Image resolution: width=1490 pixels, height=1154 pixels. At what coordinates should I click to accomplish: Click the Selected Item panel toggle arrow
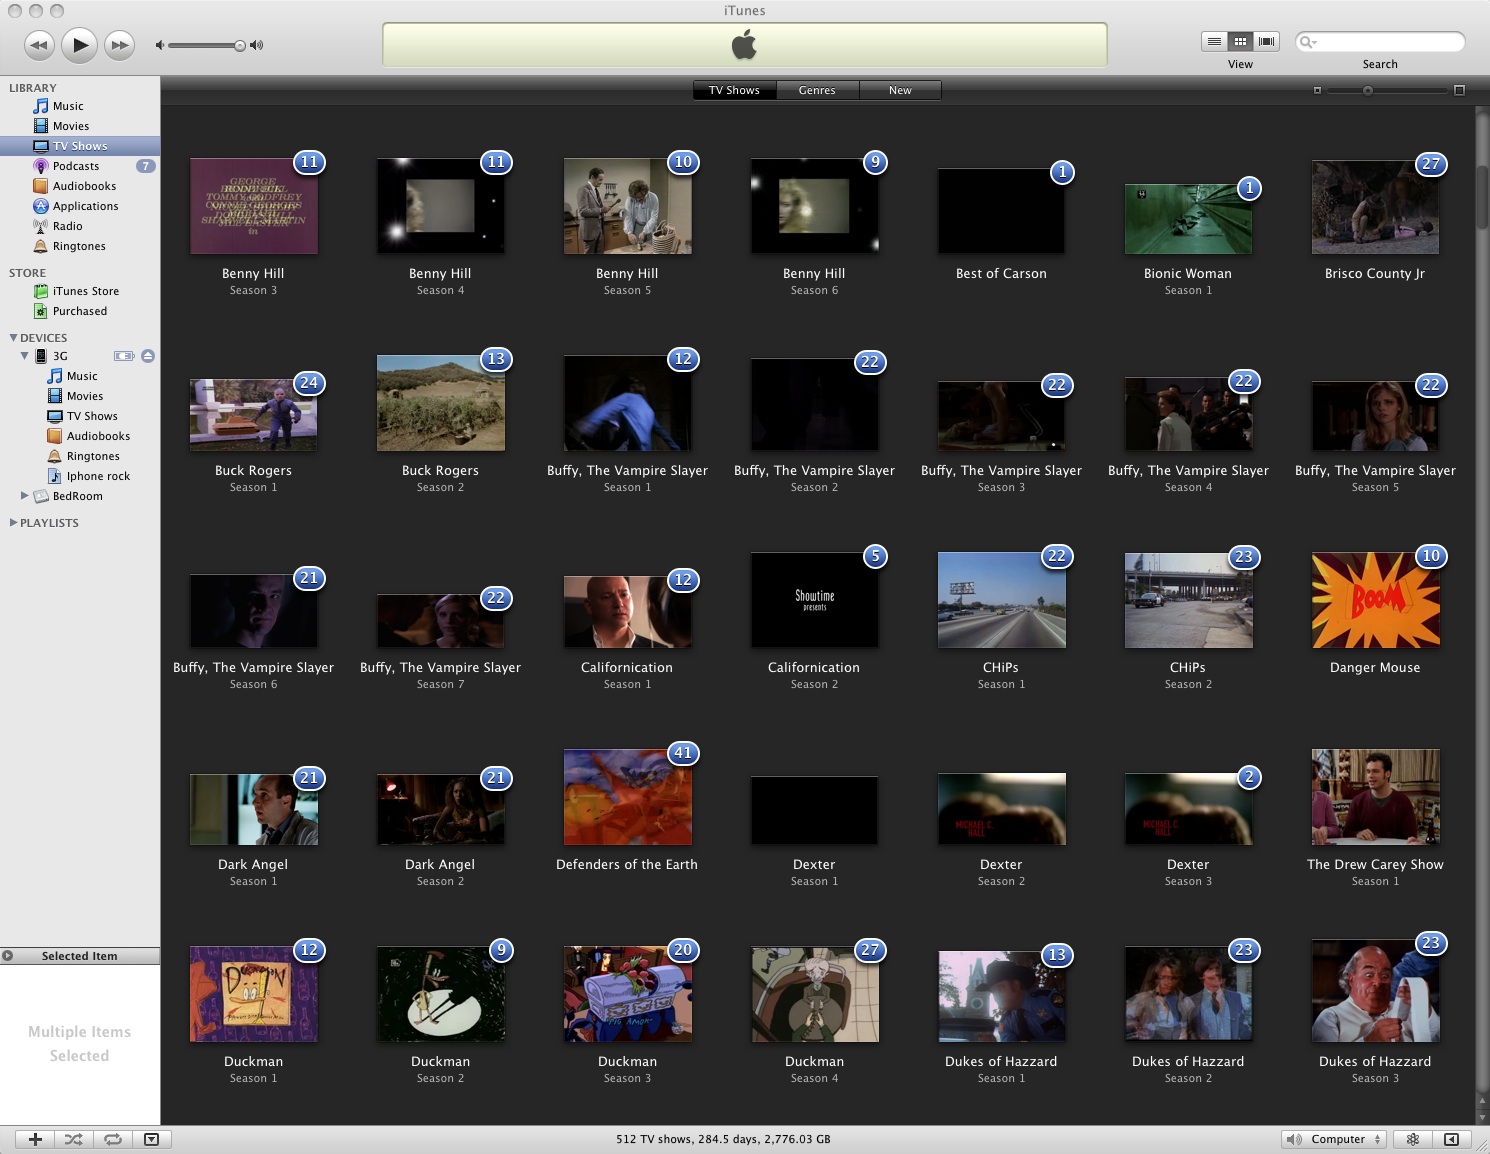(x=8, y=956)
